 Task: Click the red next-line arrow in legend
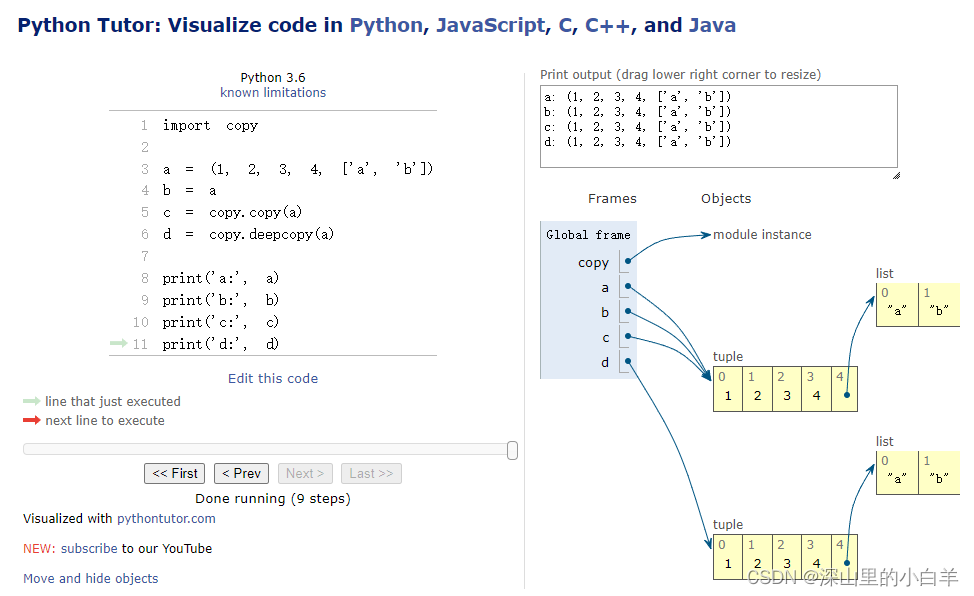pos(32,421)
